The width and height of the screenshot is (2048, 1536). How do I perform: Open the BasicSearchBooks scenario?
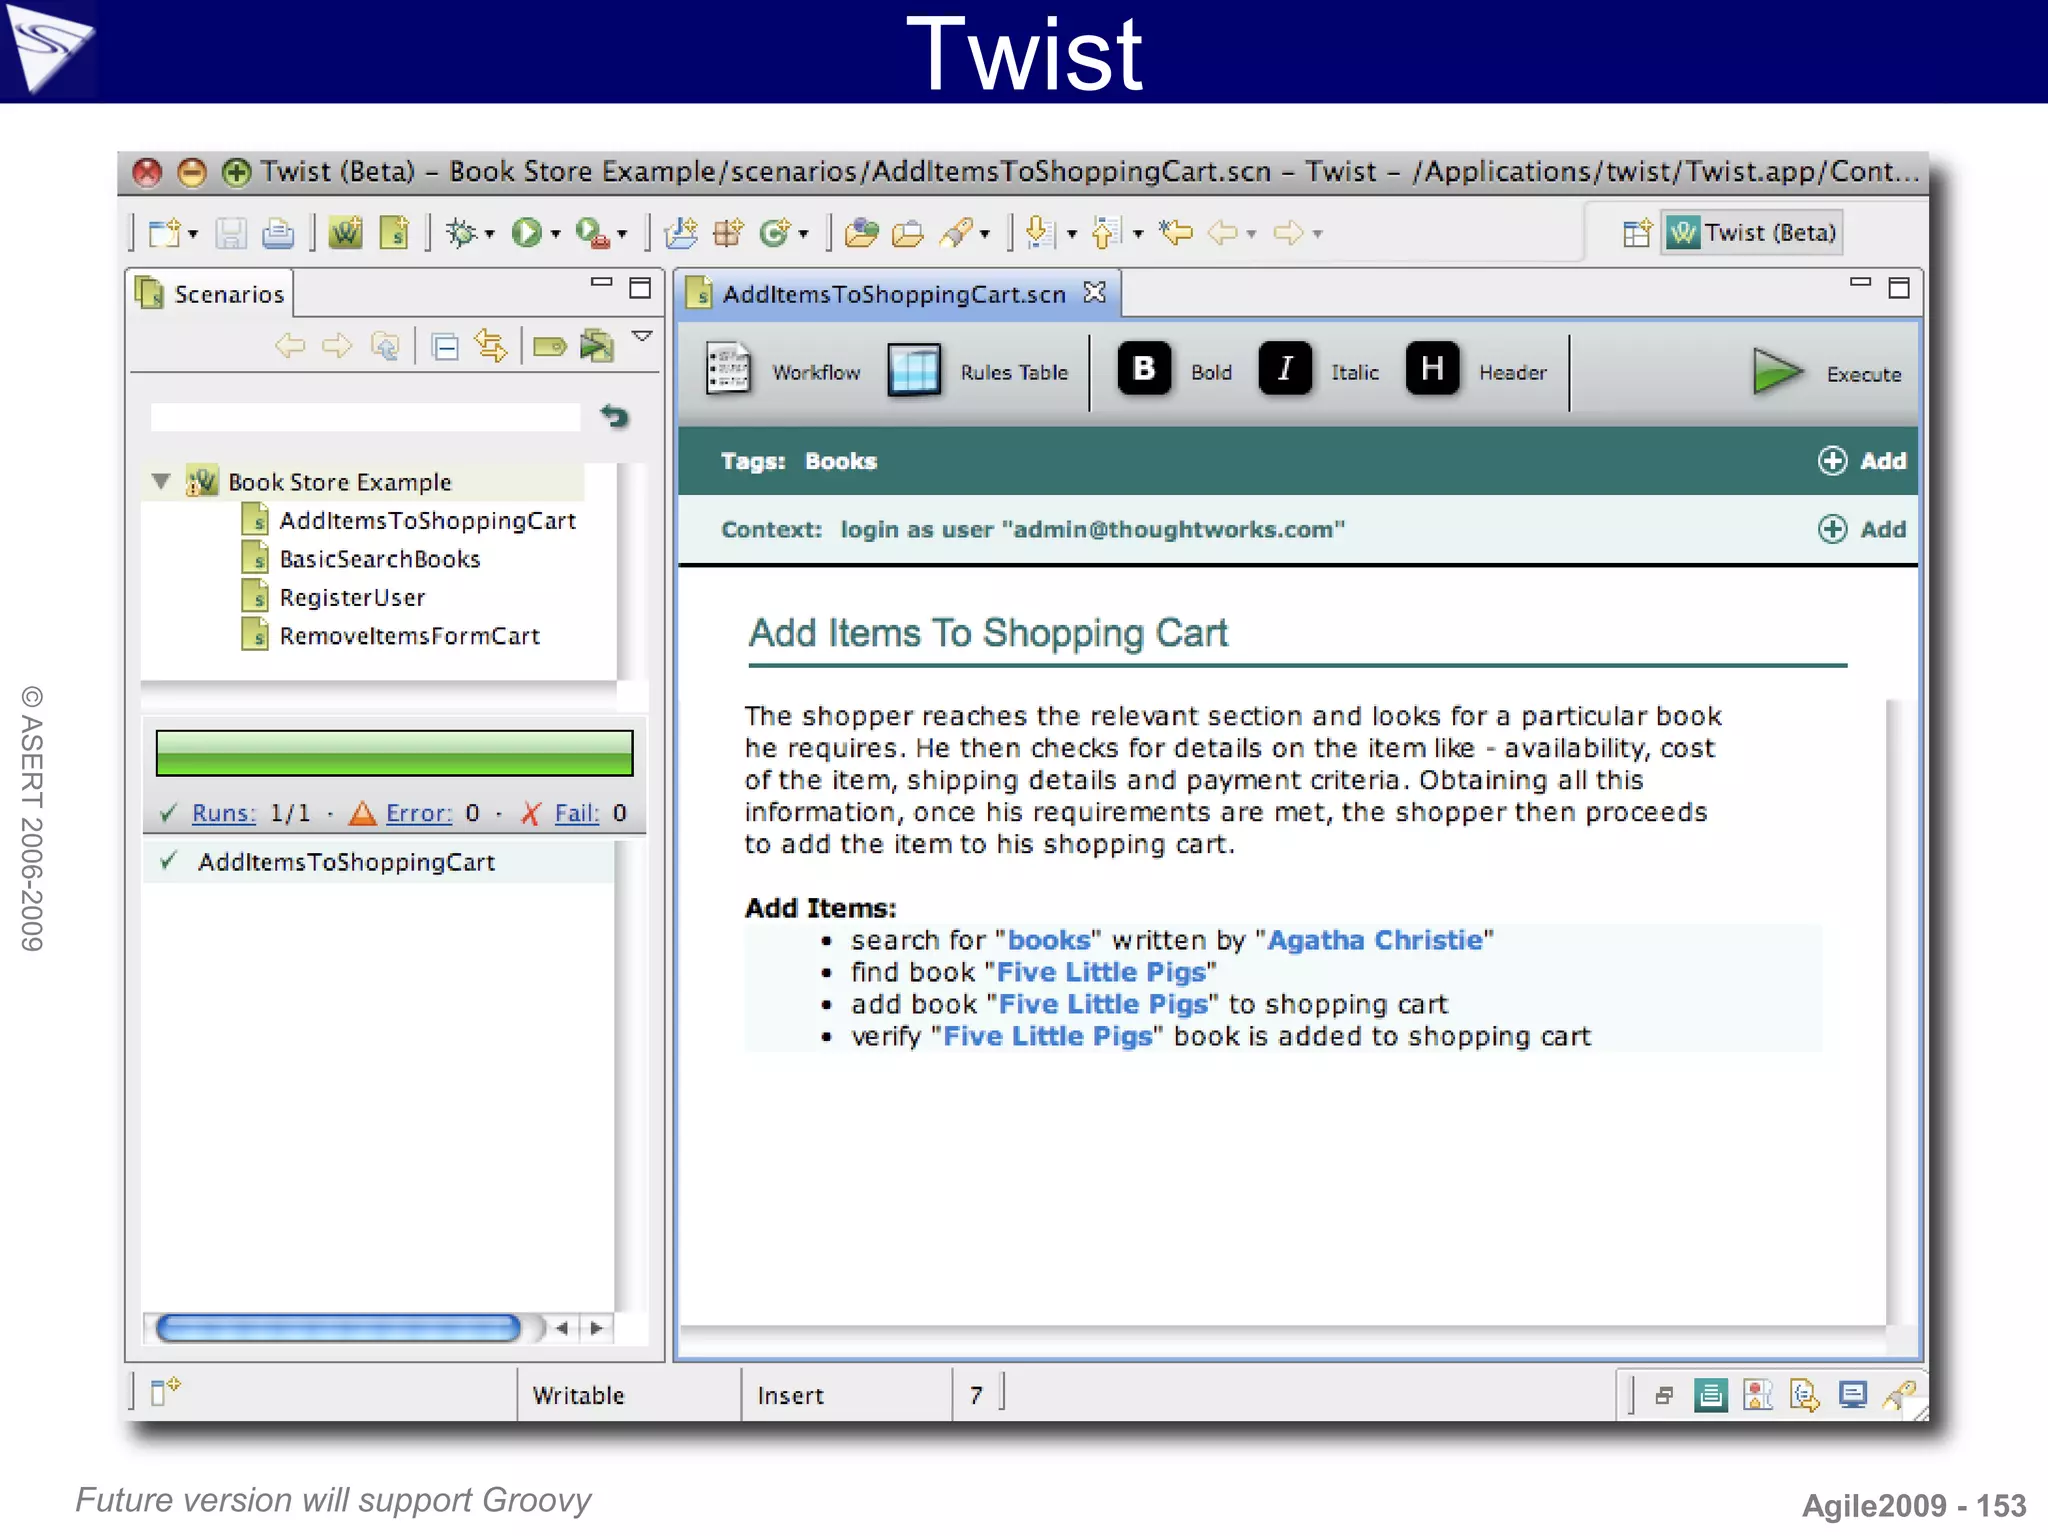pos(380,559)
